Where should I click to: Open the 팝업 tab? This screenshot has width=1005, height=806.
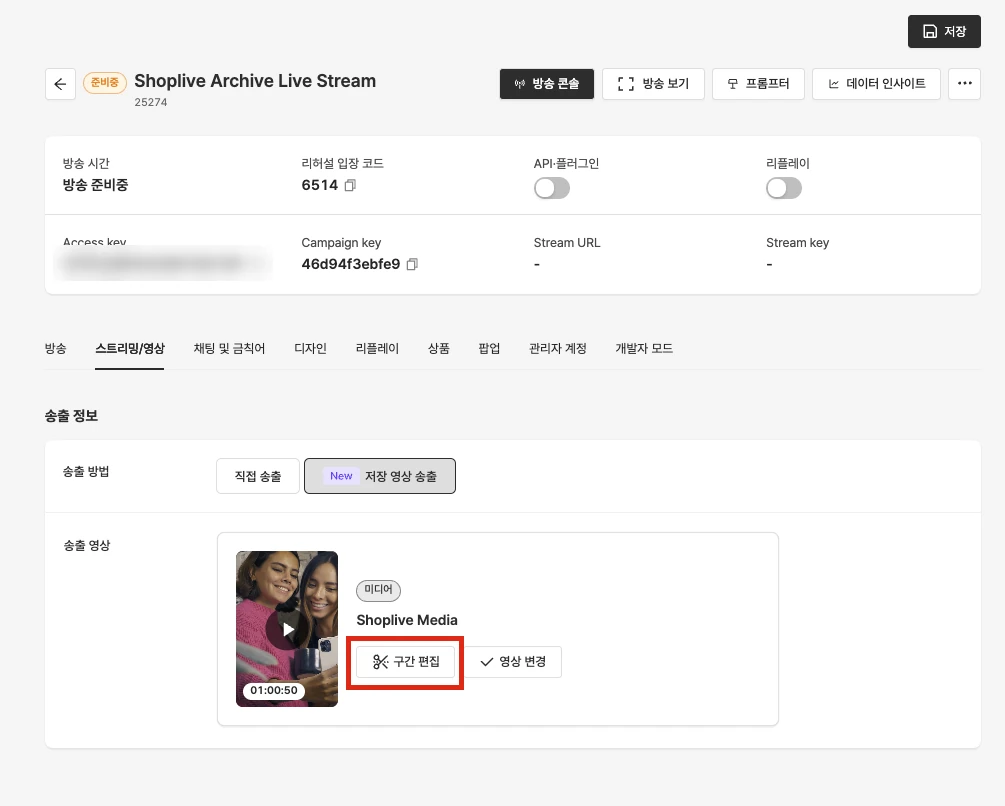click(489, 349)
